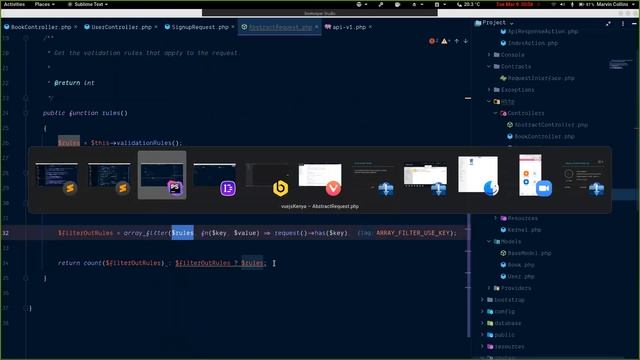Go to previous highlighted error arrow
The width and height of the screenshot is (640, 360).
[456, 41]
